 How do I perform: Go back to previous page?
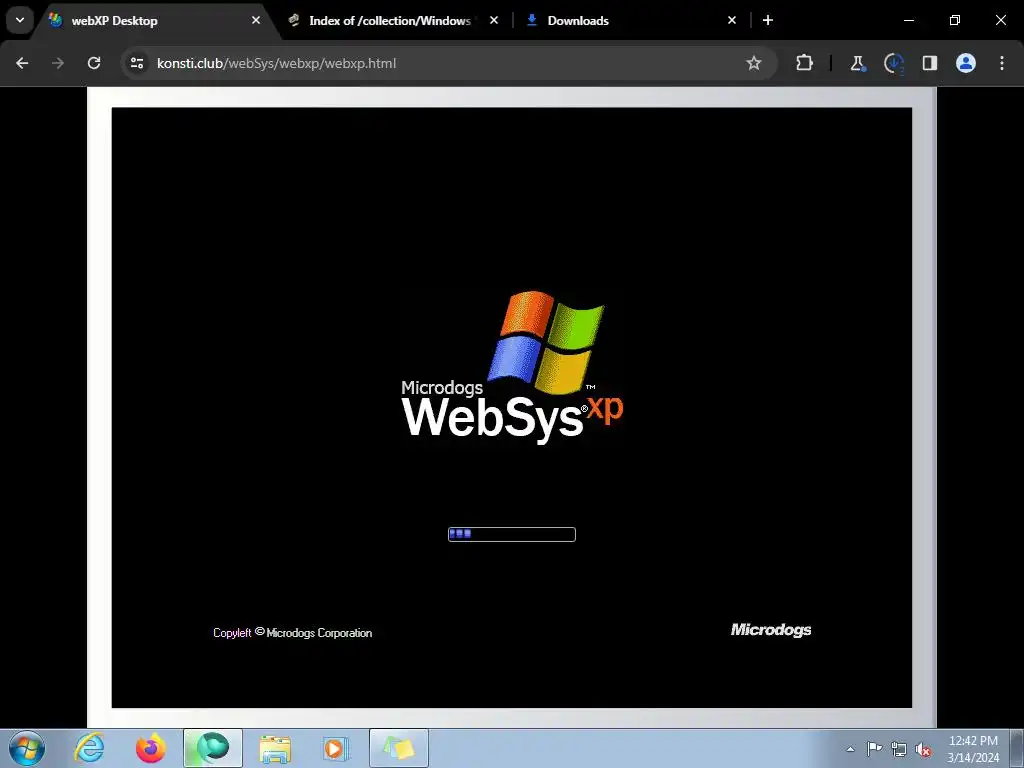[22, 63]
